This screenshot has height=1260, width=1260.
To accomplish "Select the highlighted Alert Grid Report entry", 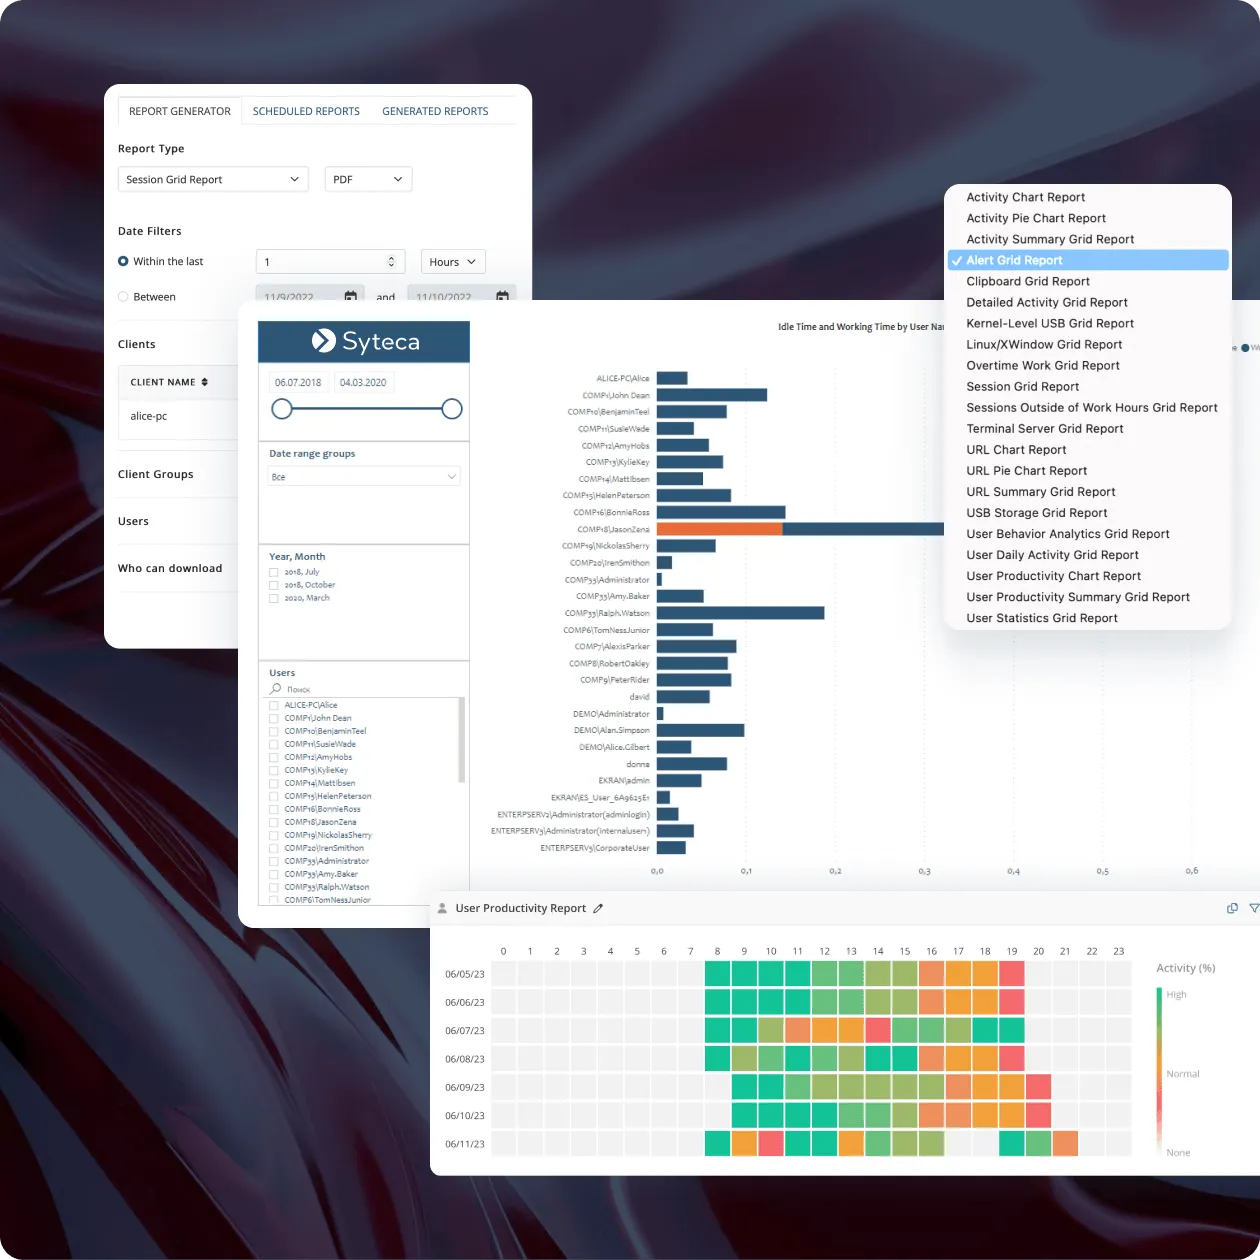I will click(x=1087, y=260).
